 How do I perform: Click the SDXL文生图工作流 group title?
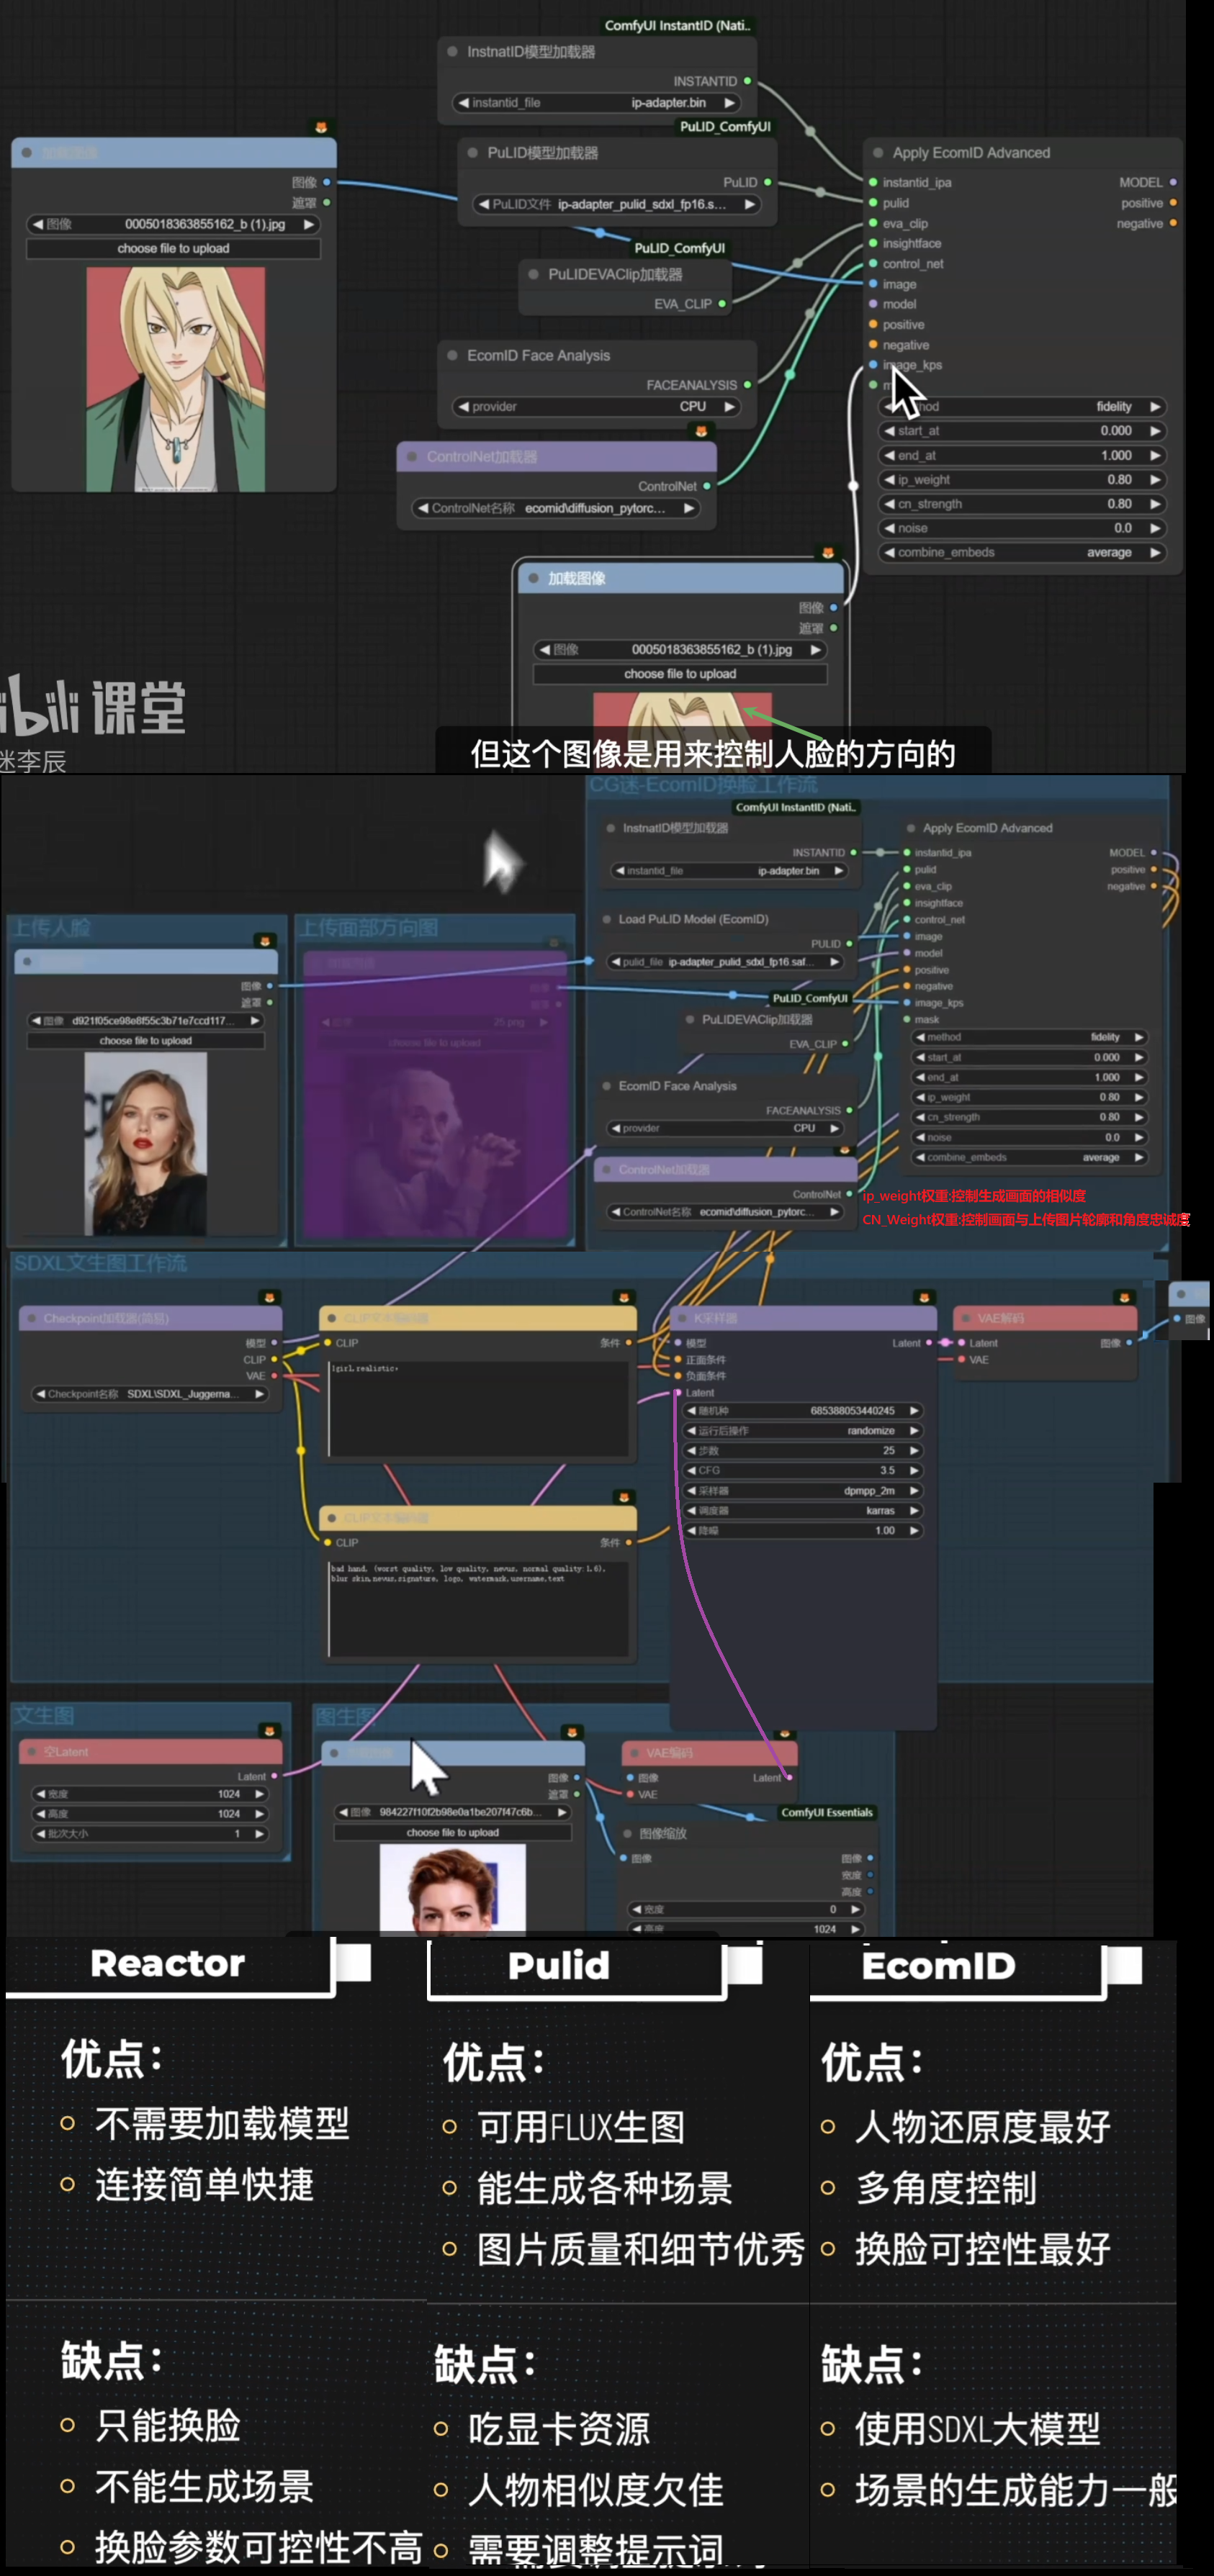[x=100, y=1263]
